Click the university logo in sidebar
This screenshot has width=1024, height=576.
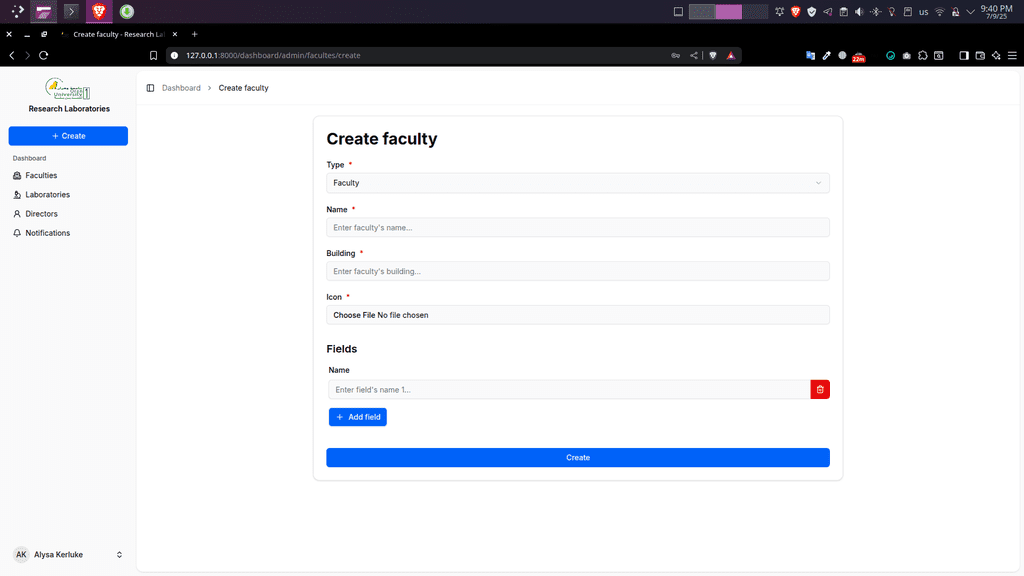[68, 89]
